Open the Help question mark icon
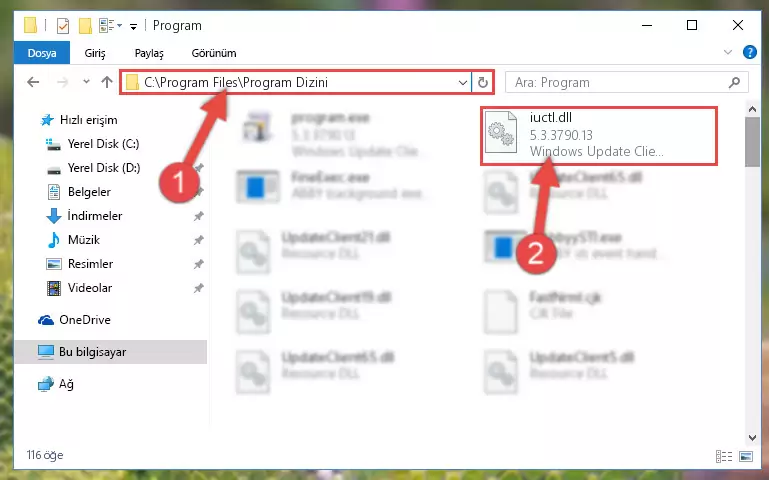Screen dimensions: 769x480 coord(749,52)
